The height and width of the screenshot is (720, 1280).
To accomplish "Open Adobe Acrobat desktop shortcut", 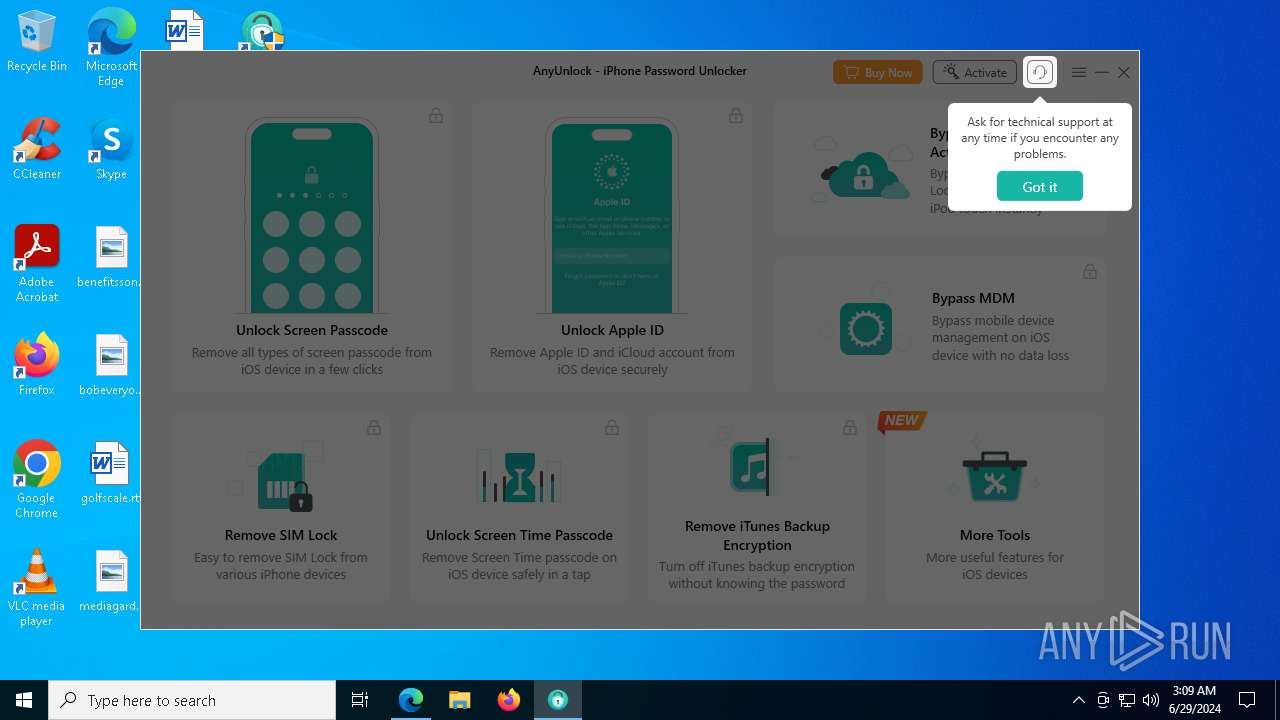I will (37, 264).
